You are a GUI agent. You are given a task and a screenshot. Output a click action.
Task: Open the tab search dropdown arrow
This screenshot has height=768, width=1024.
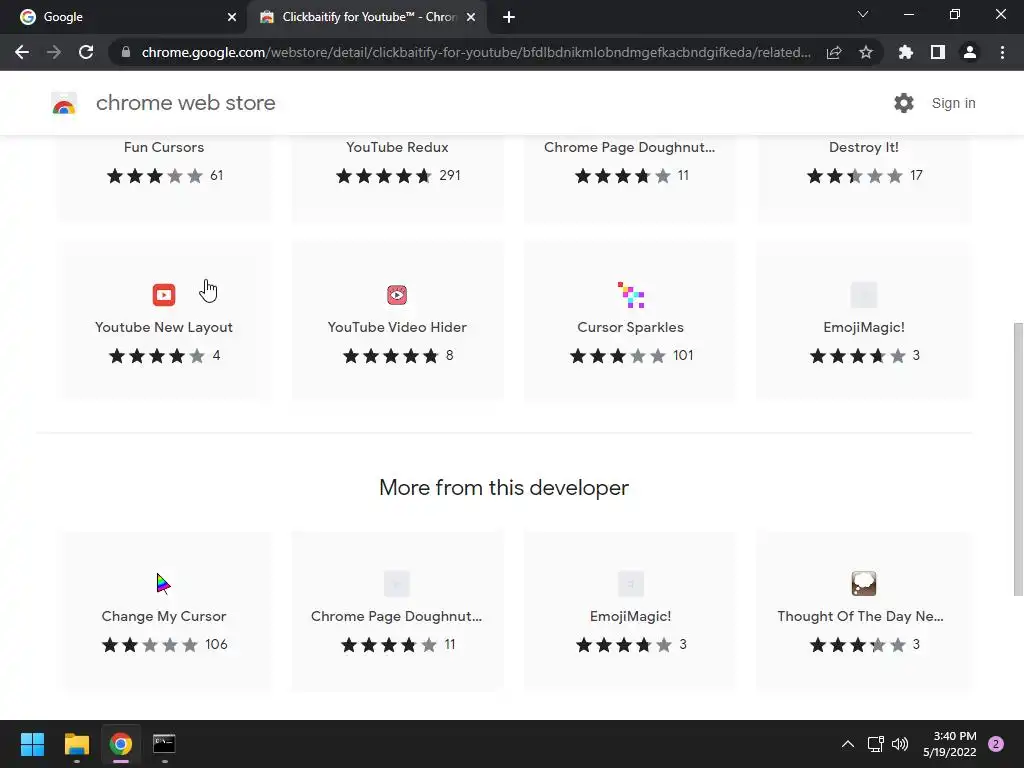(863, 14)
